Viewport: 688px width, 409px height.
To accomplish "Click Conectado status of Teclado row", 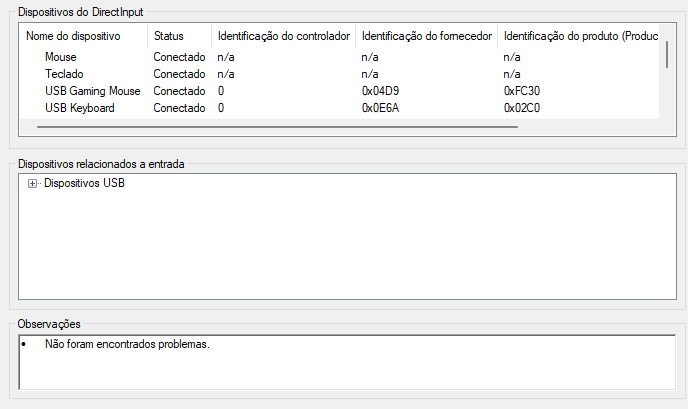I will (179, 74).
